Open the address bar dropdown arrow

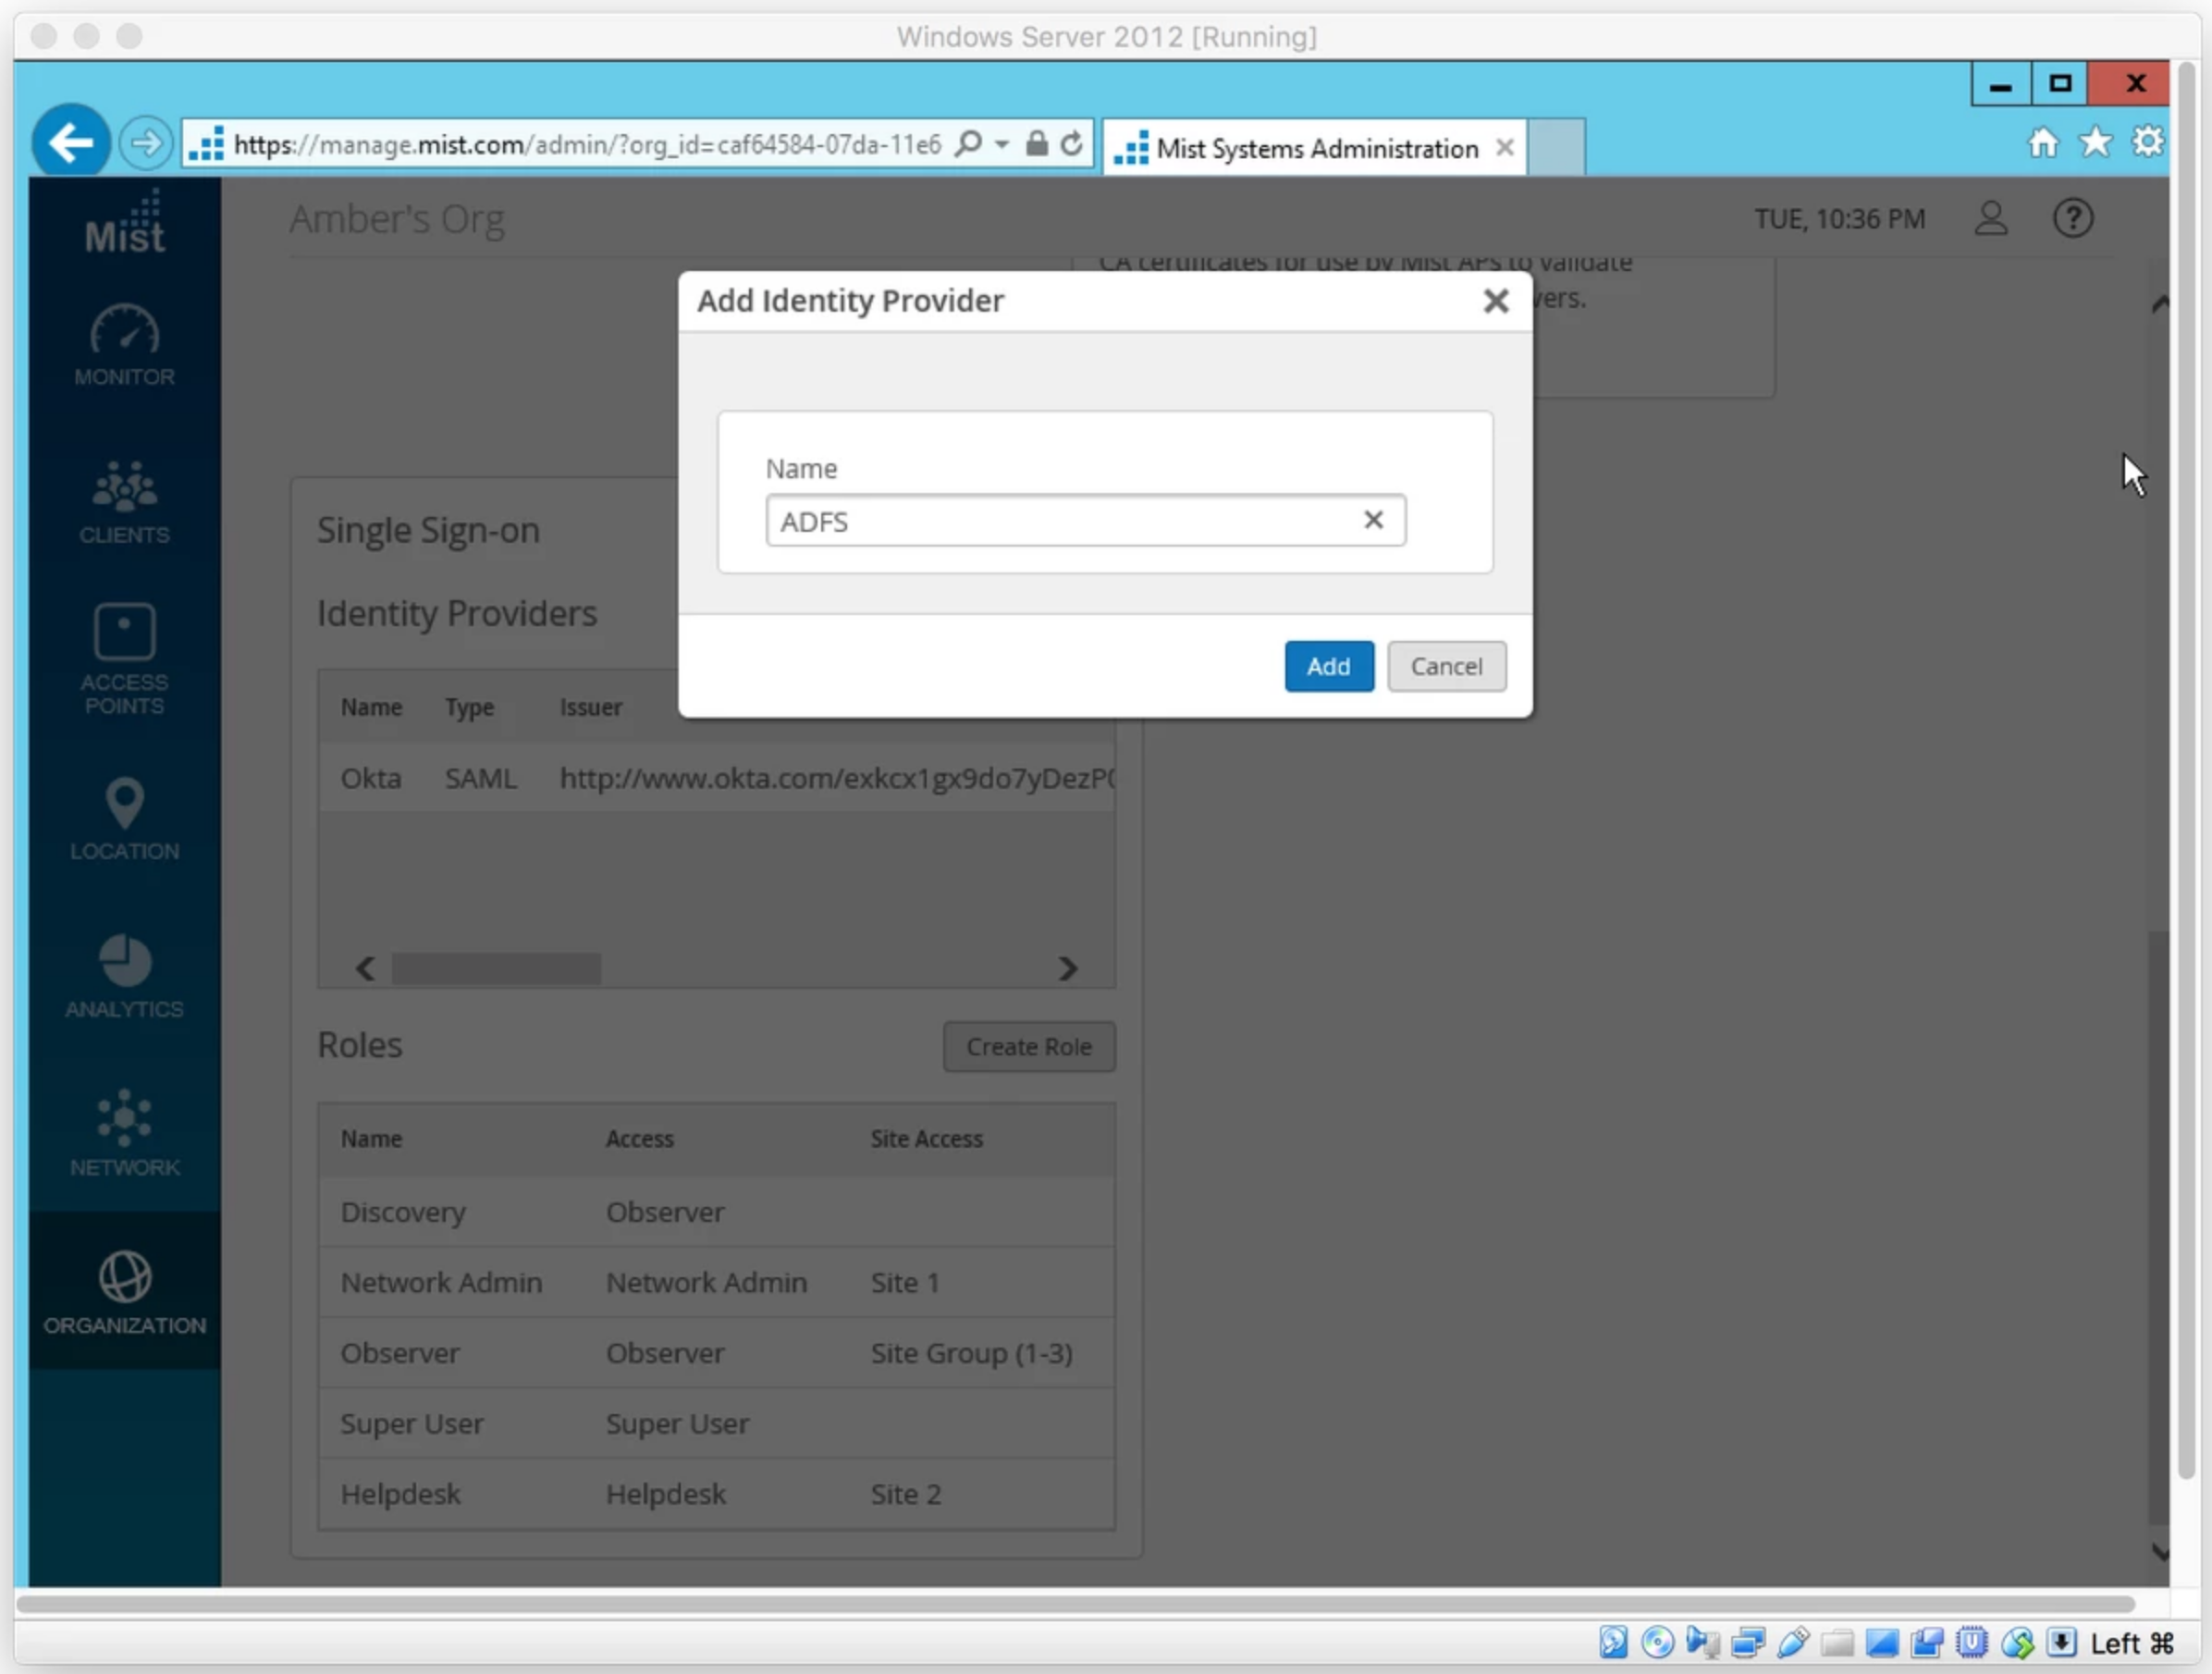1001,145
